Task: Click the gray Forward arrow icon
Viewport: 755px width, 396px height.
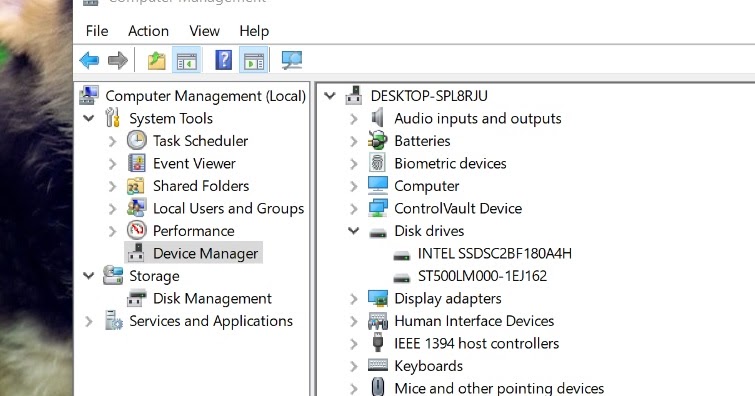Action: [117, 61]
